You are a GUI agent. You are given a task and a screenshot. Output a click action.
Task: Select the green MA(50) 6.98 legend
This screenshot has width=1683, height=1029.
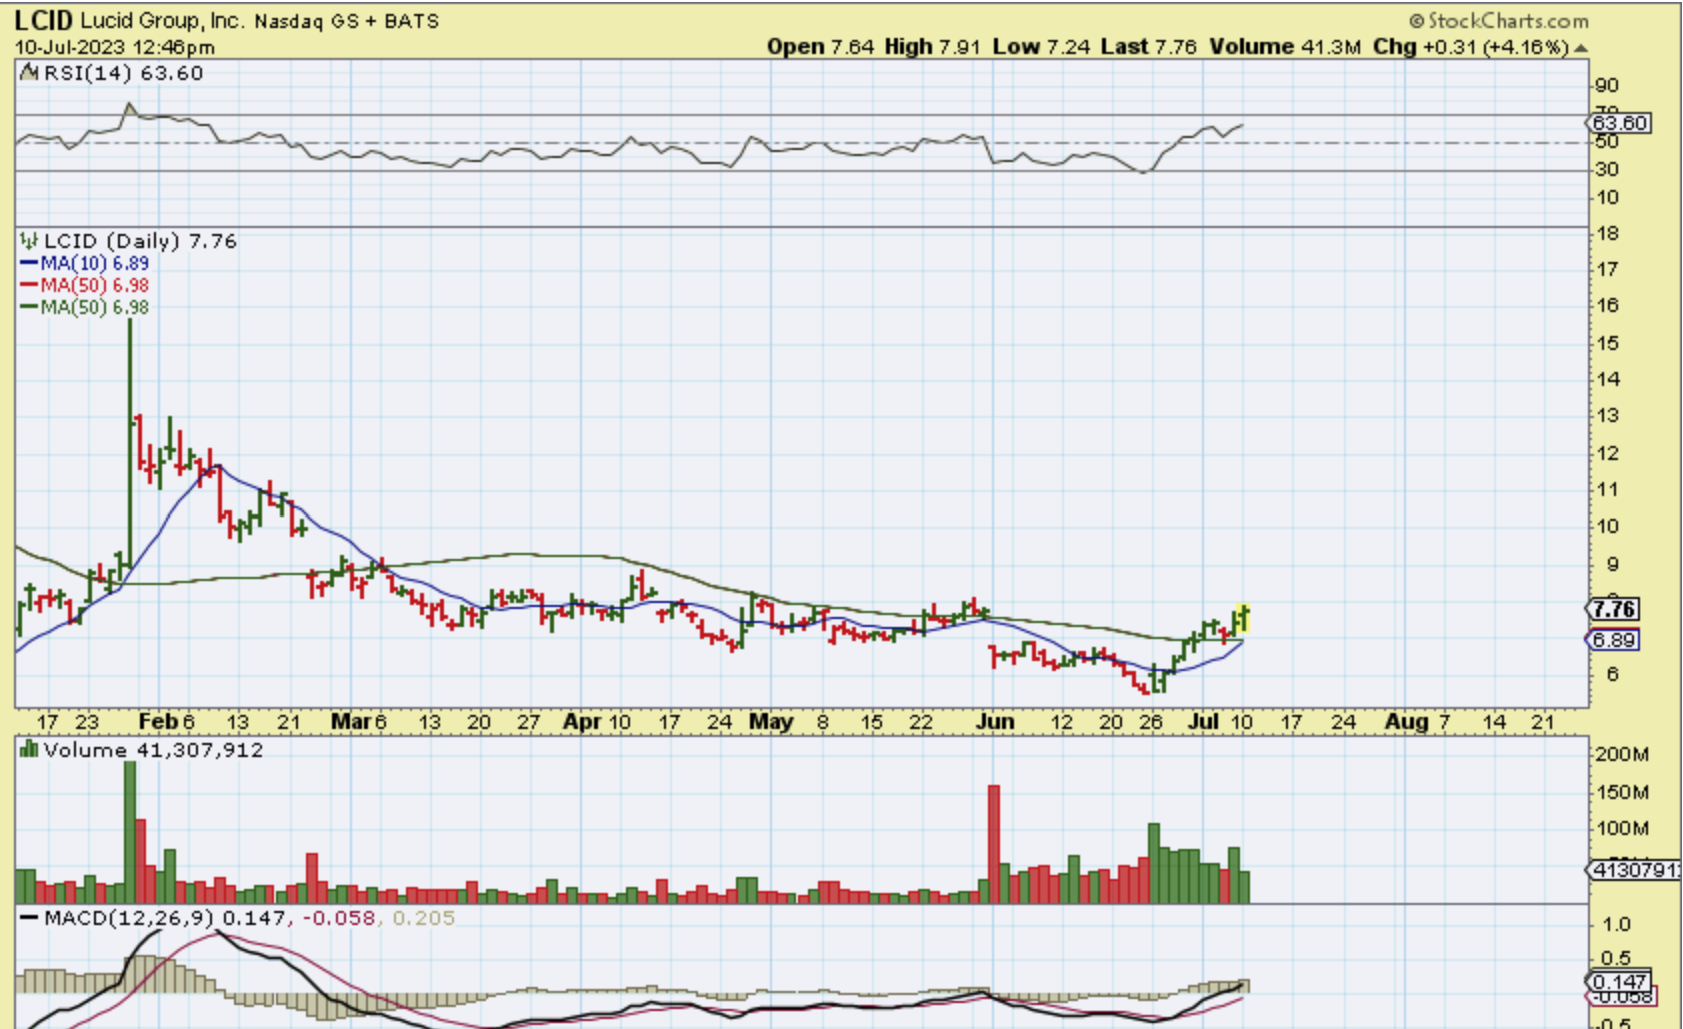click(85, 307)
